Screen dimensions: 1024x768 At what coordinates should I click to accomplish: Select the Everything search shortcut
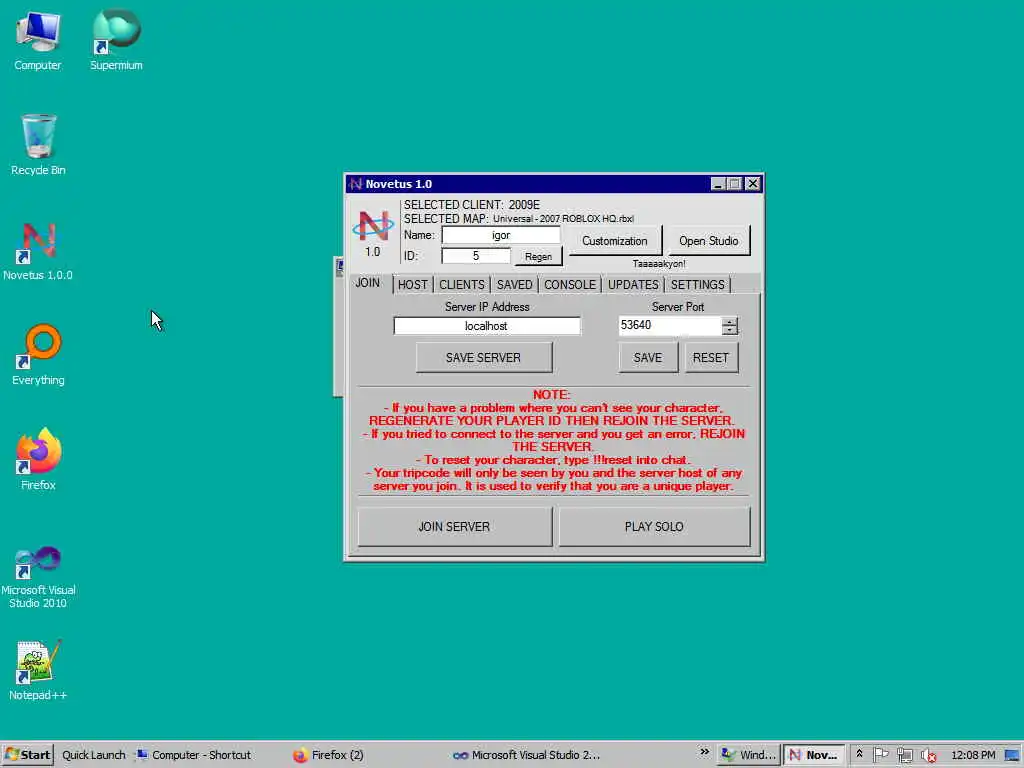point(38,355)
